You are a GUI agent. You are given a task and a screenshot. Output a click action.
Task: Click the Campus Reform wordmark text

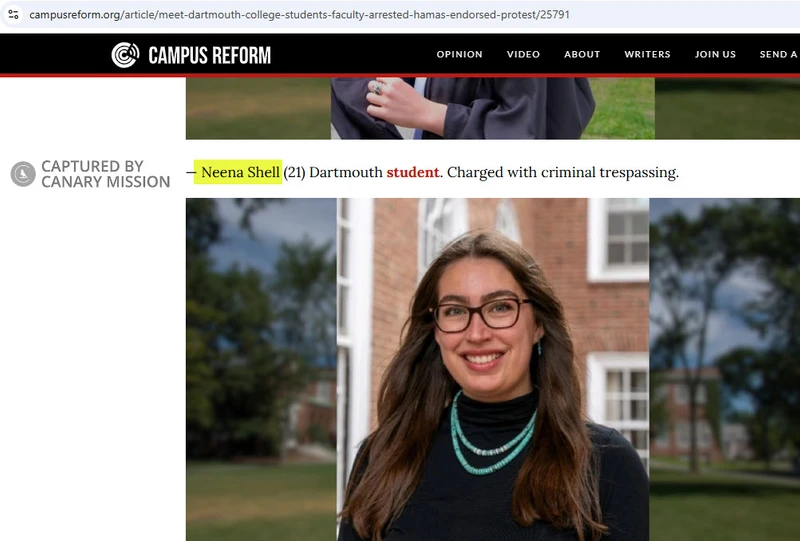tap(210, 55)
